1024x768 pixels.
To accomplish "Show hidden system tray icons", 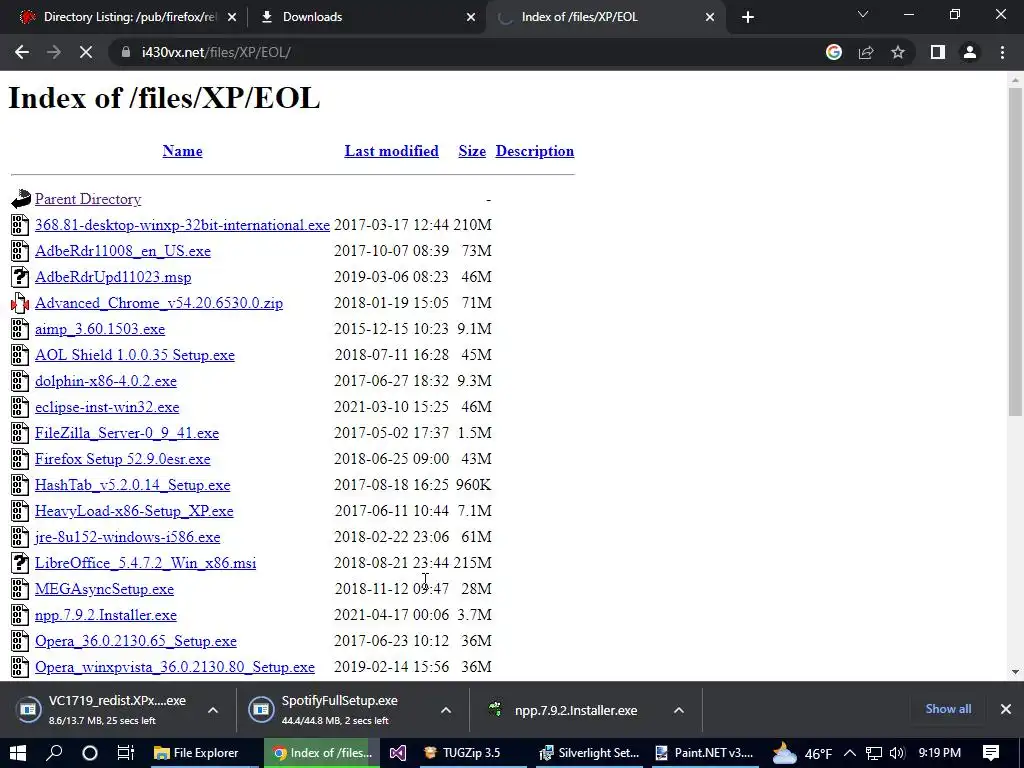I will [850, 753].
